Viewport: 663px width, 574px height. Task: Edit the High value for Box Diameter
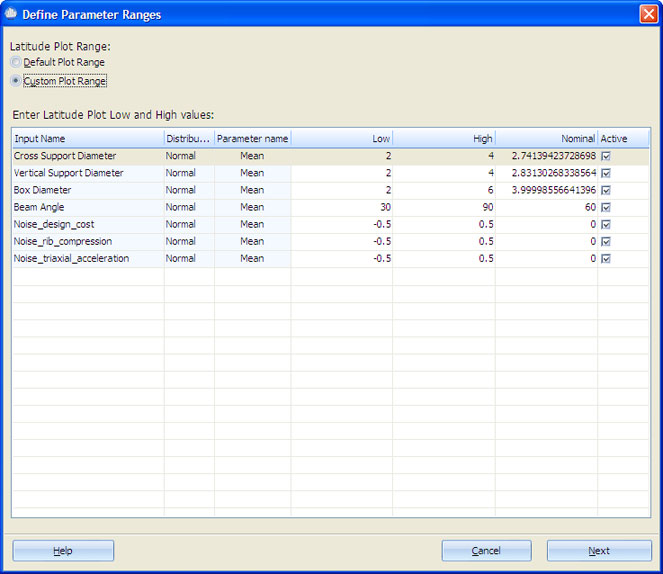(x=444, y=190)
